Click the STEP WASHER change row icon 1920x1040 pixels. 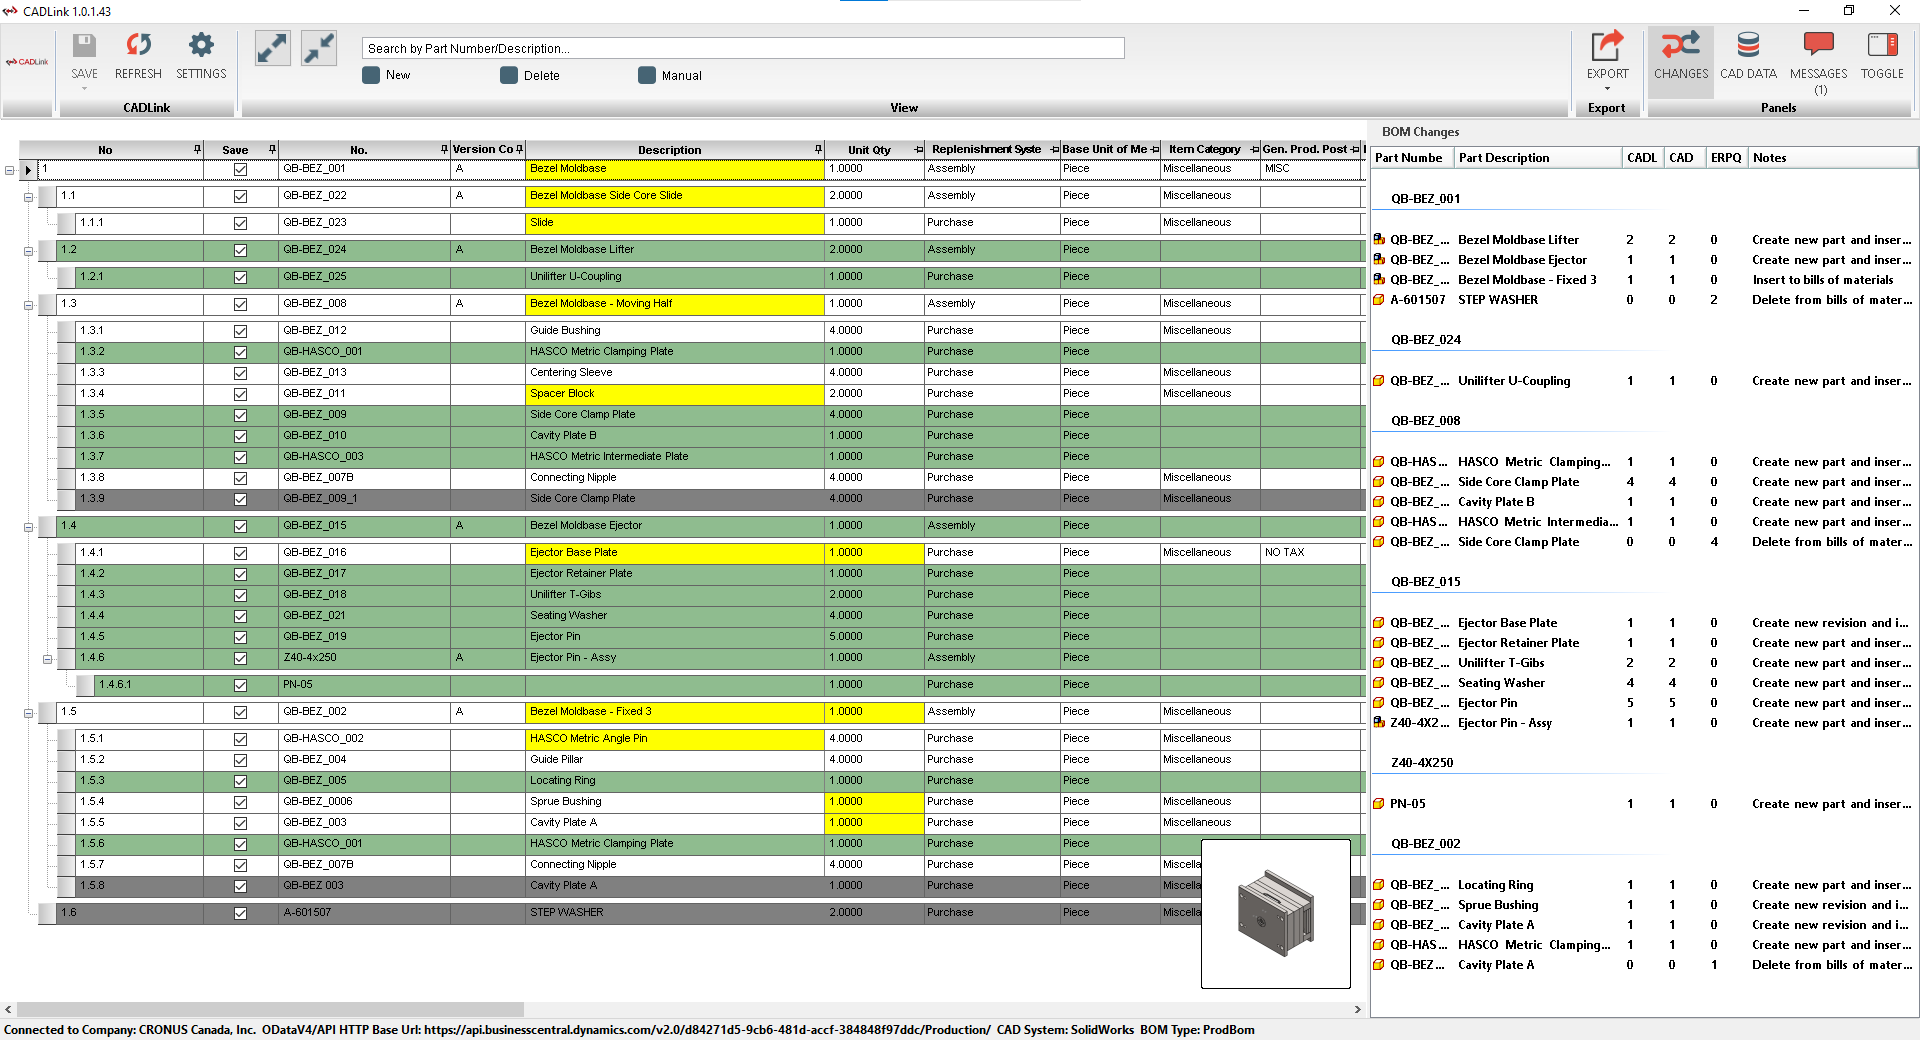pos(1379,300)
